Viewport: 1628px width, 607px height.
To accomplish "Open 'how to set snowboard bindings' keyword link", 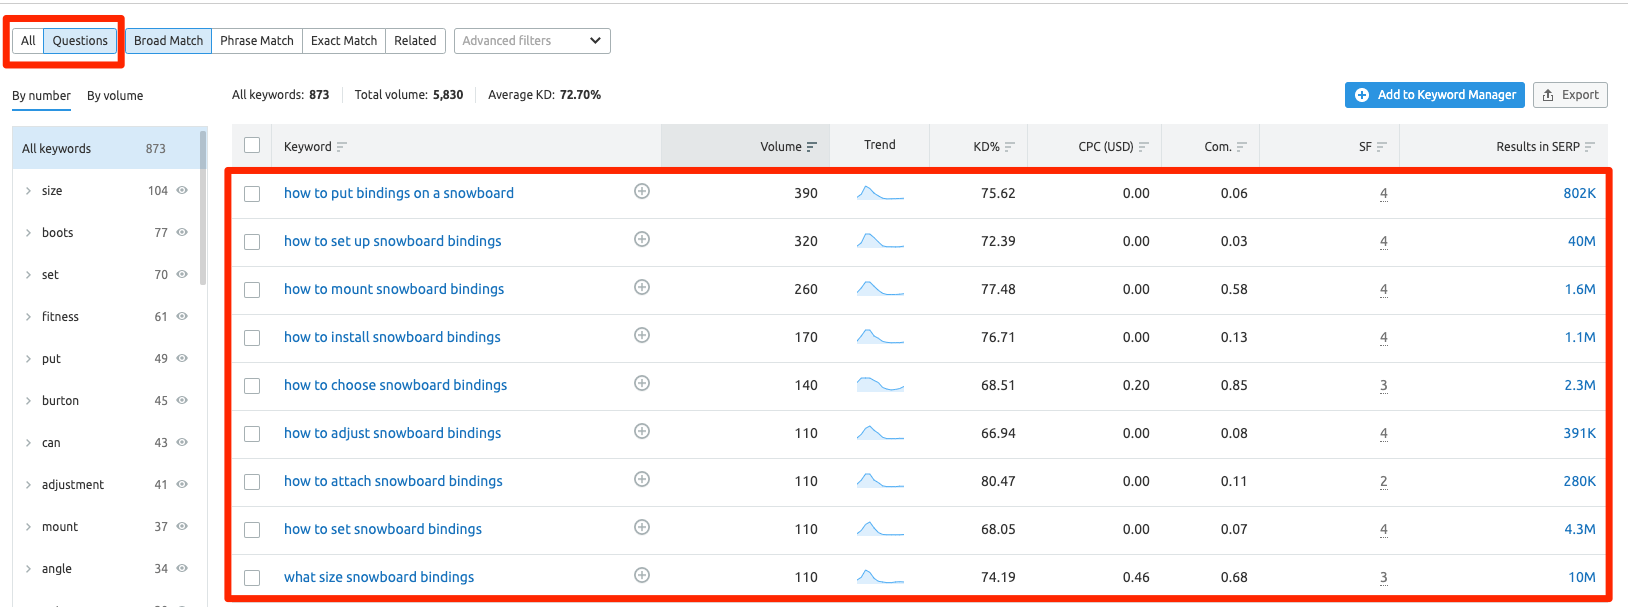I will pos(383,529).
